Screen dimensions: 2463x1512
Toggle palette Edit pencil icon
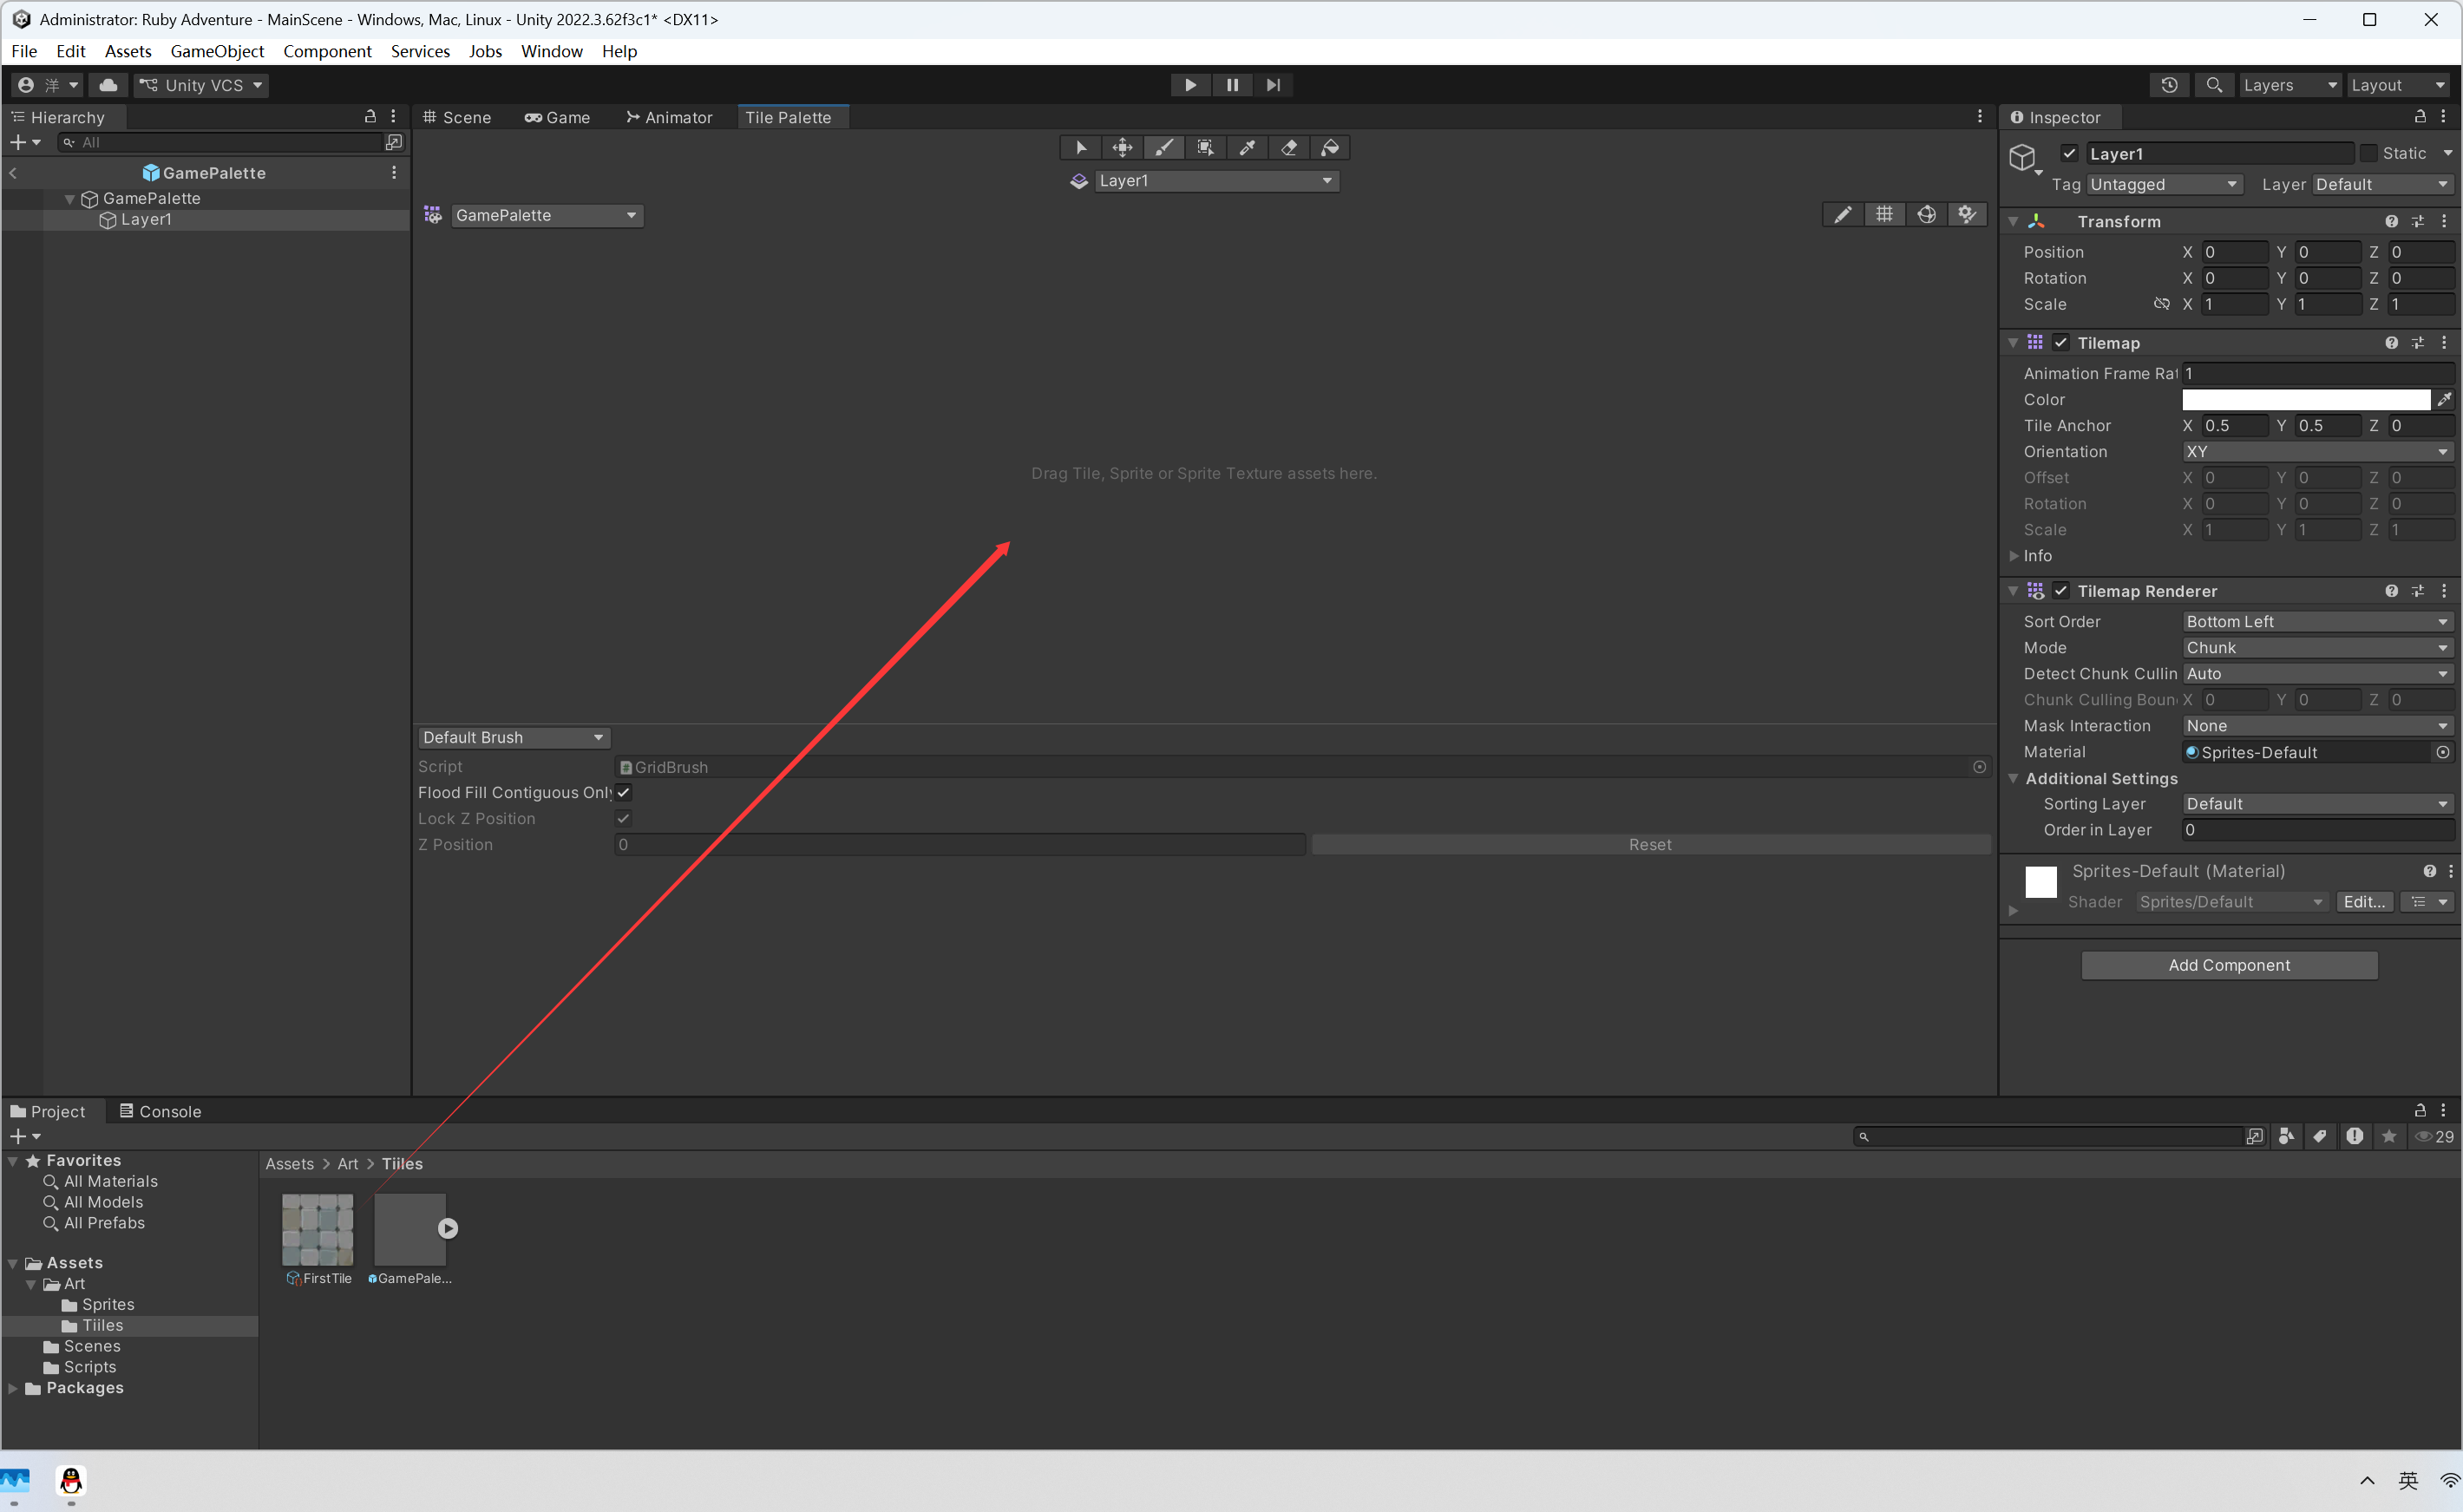click(x=1842, y=215)
